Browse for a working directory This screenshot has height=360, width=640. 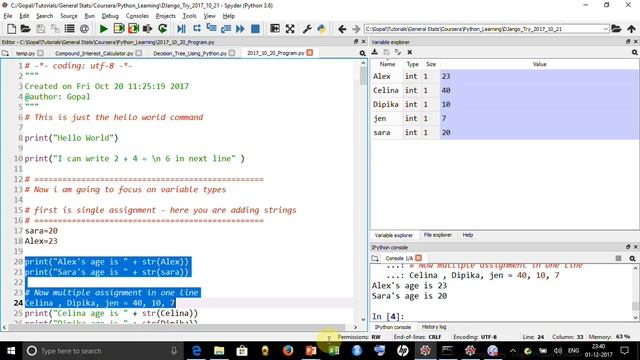tap(616, 29)
